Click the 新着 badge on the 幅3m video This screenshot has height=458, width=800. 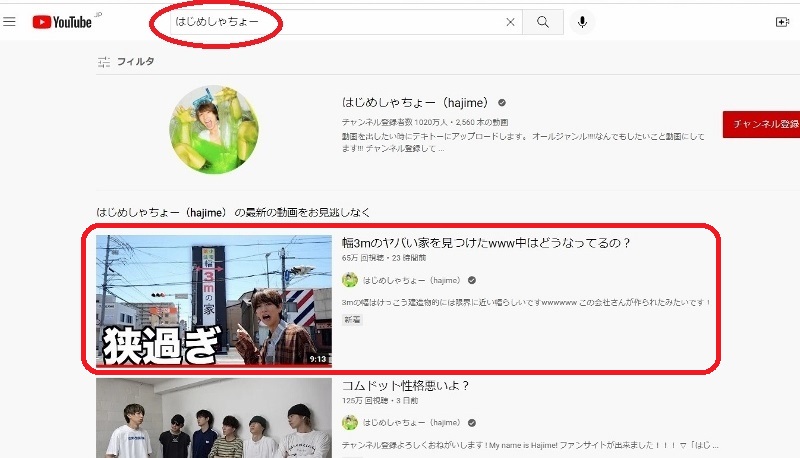pyautogui.click(x=352, y=320)
